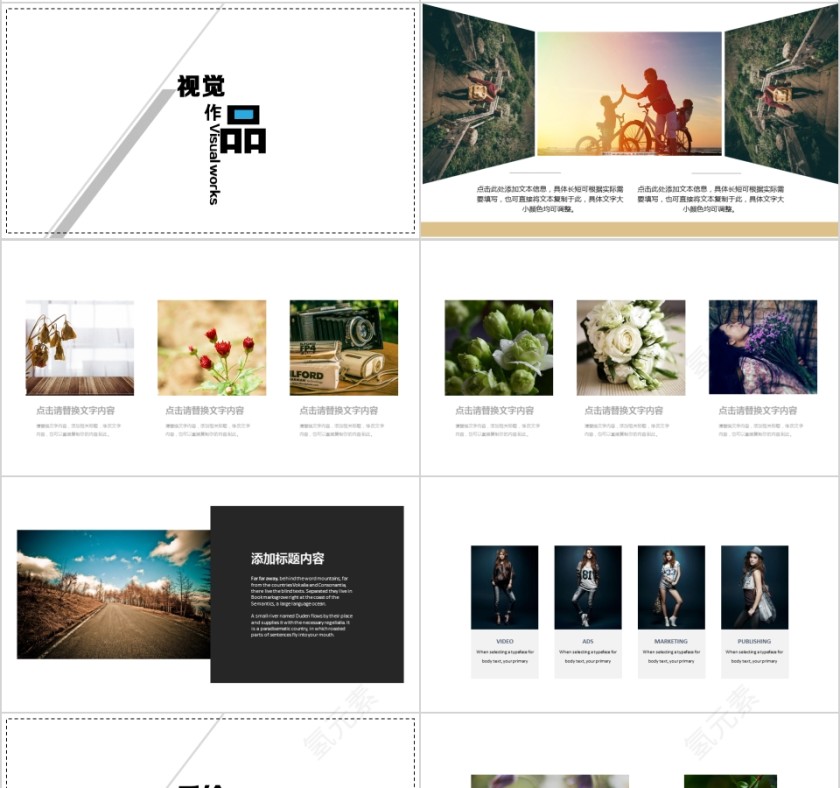Select the English paragraph on dark panel
Image resolution: width=840 pixels, height=788 pixels.
pos(301,606)
